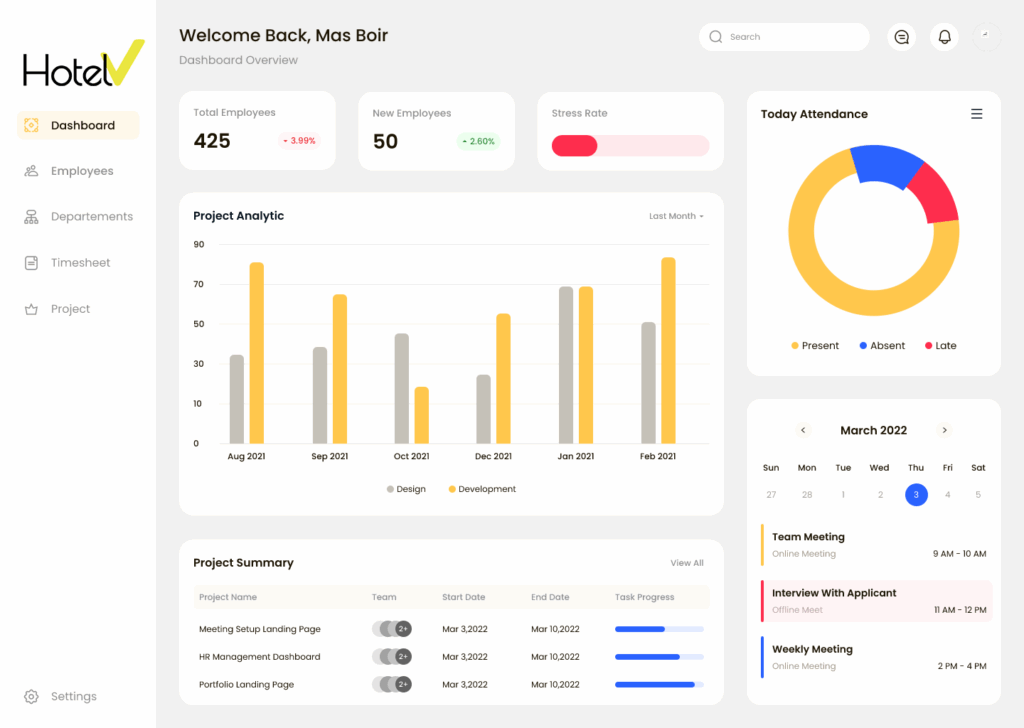
Task: Select the Dashboard menu item
Action: pyautogui.click(x=78, y=125)
